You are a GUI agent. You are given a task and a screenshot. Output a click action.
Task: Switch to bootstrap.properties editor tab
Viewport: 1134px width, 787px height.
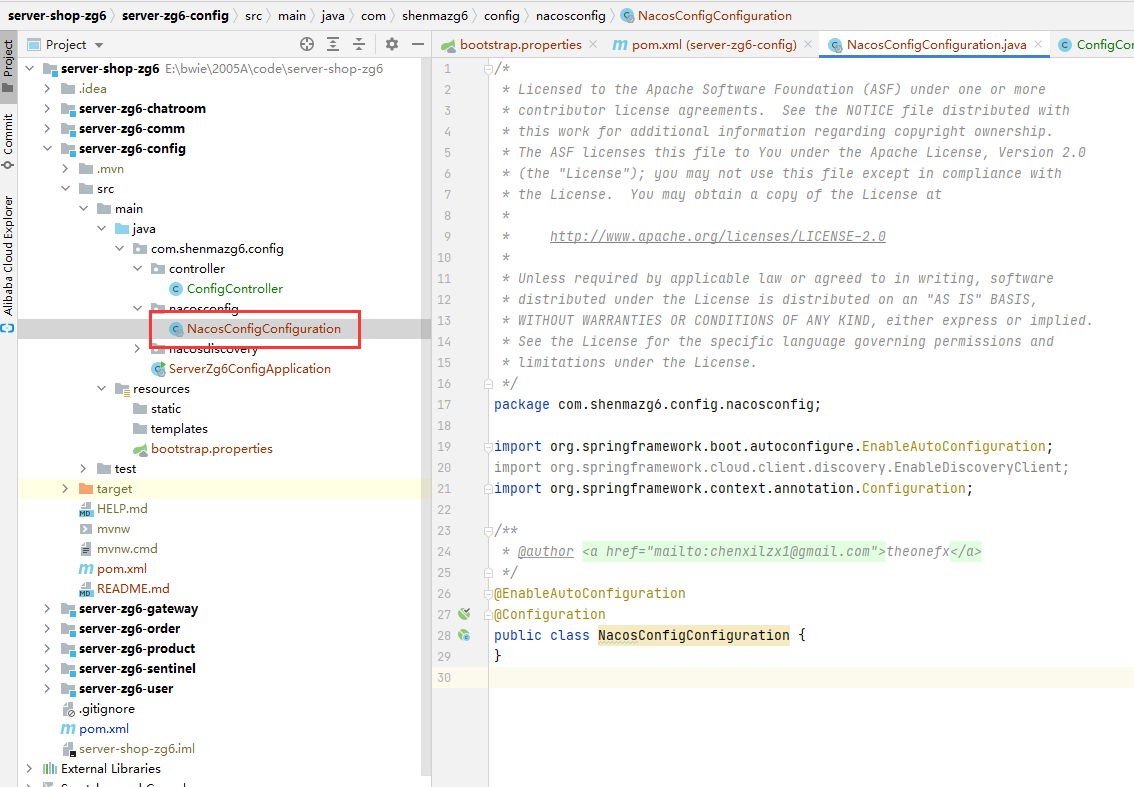(x=521, y=45)
